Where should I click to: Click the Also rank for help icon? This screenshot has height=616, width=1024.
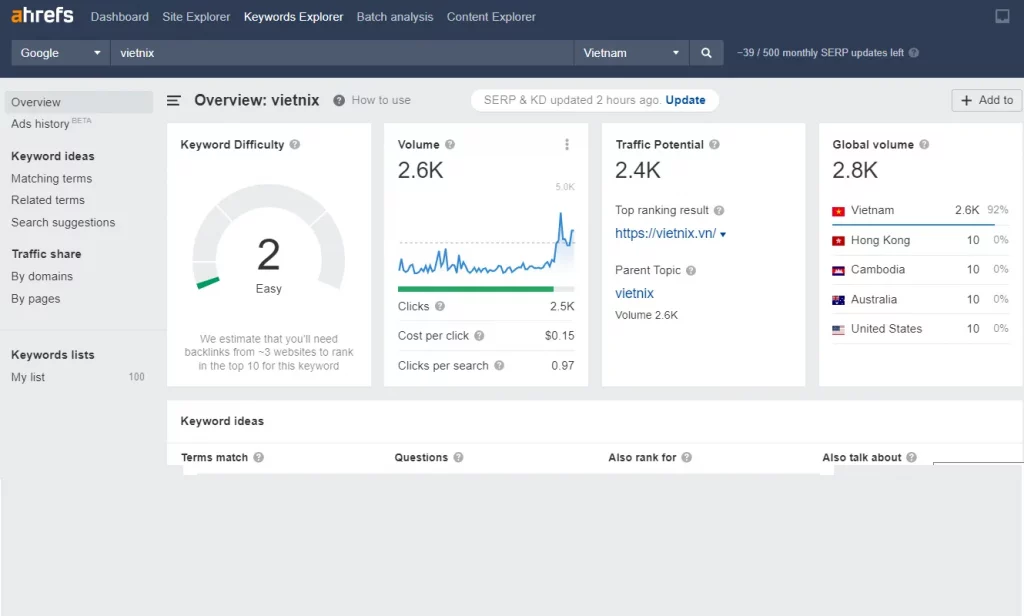(686, 457)
